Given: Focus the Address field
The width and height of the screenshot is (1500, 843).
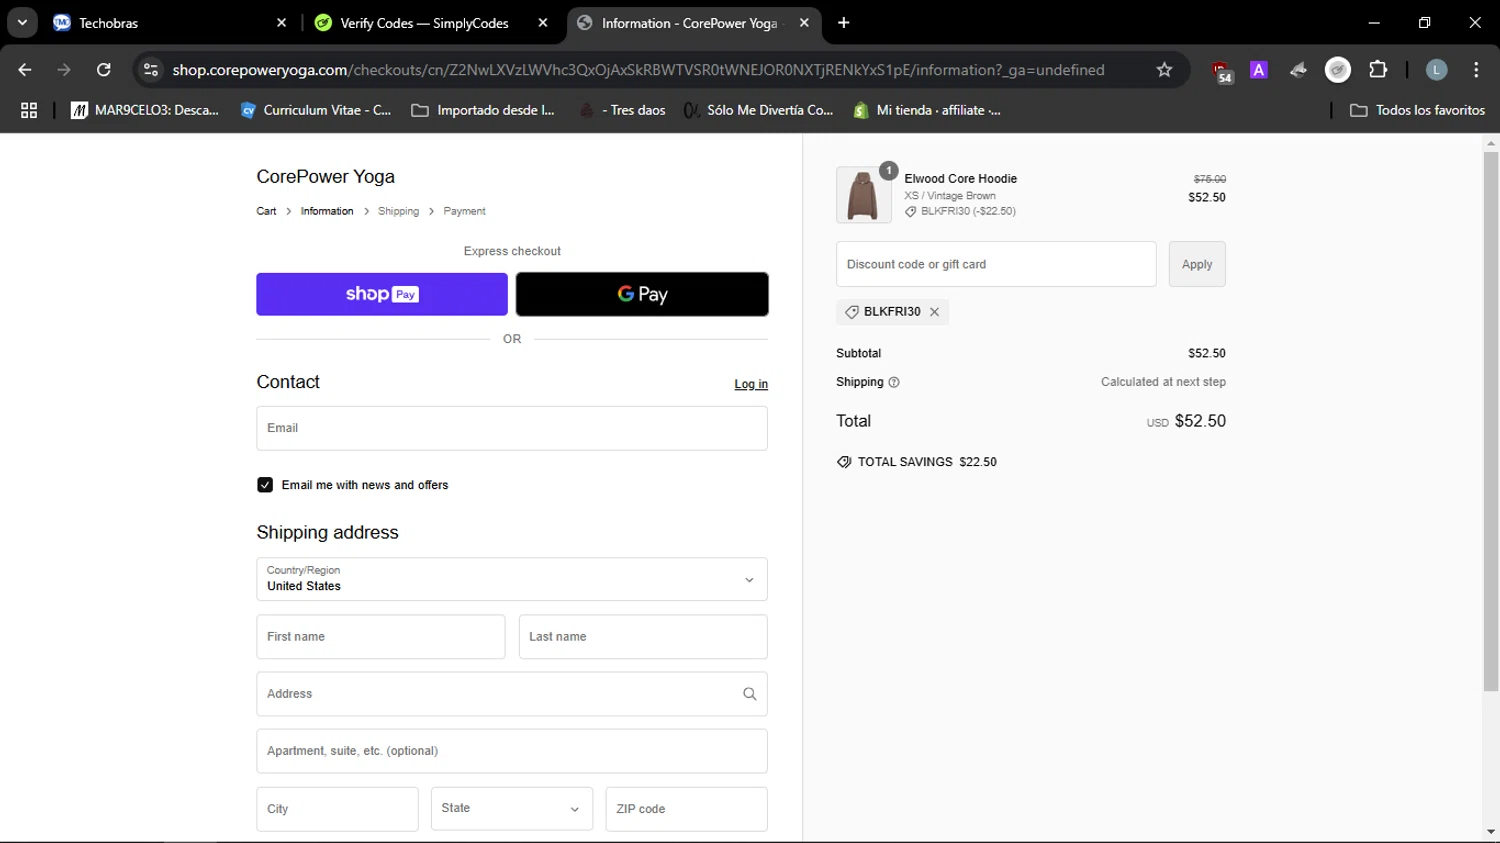Looking at the screenshot, I should pos(512,694).
